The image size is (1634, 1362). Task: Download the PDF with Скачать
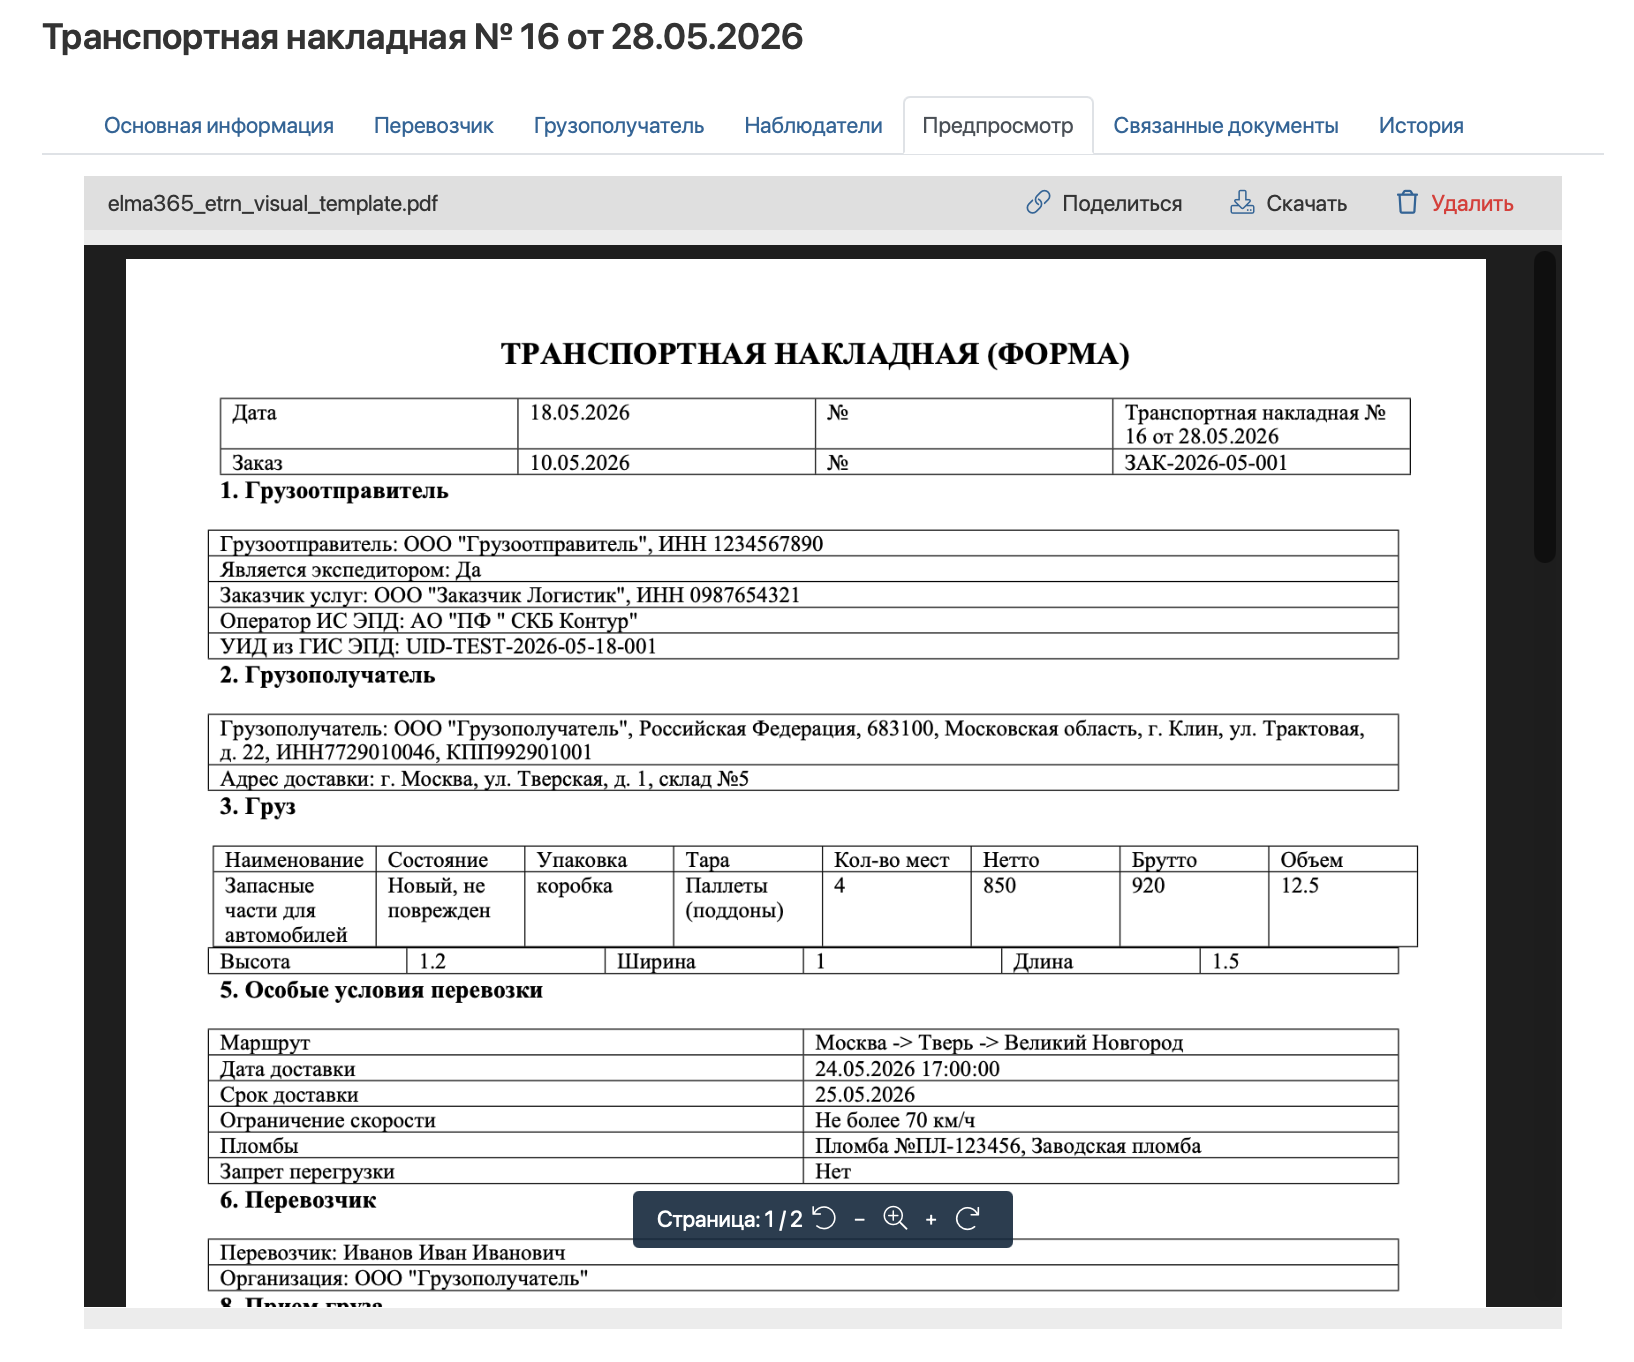(1288, 203)
